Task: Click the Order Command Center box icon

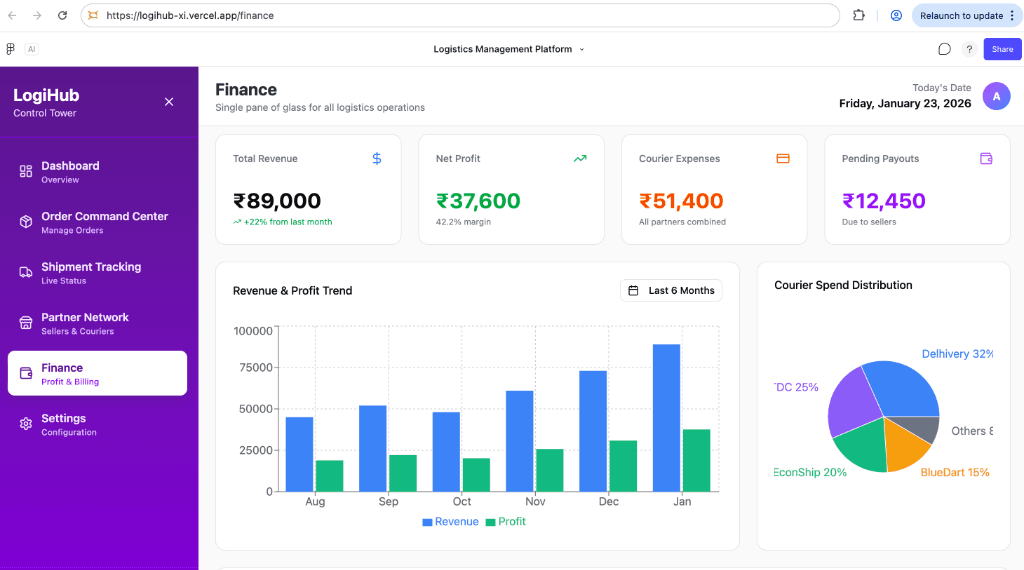Action: (25, 222)
